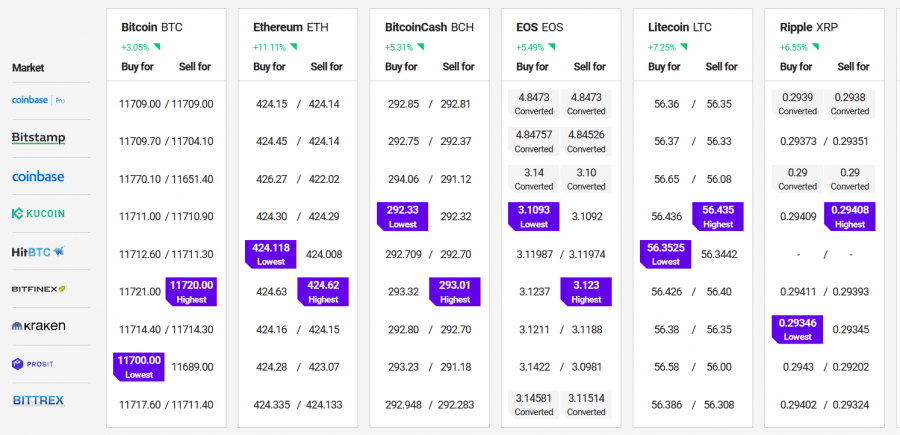Open the Bitfinex exchange logo
The height and width of the screenshot is (435, 900).
point(38,289)
